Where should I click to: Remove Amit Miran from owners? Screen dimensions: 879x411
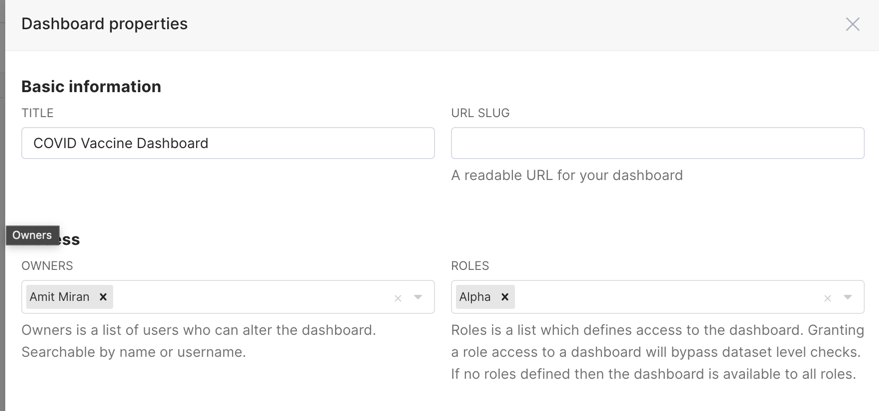(103, 297)
